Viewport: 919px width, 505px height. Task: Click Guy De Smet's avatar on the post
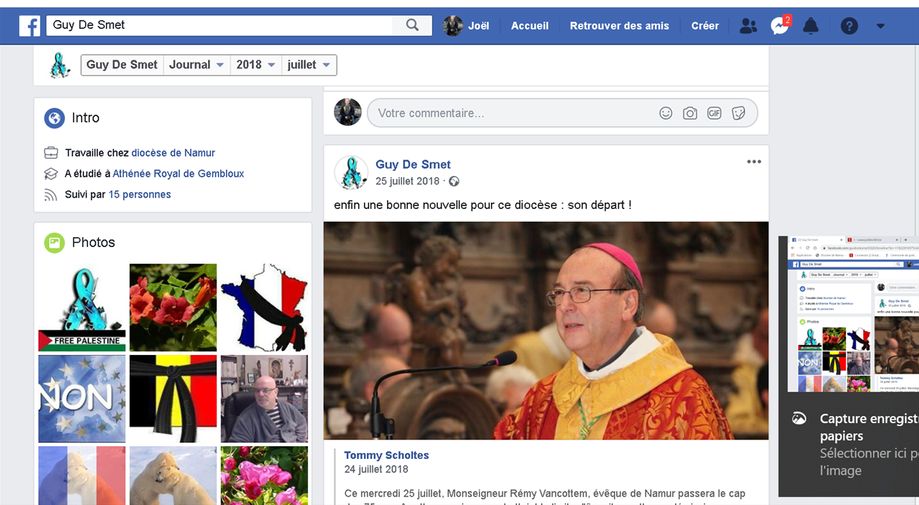click(351, 173)
